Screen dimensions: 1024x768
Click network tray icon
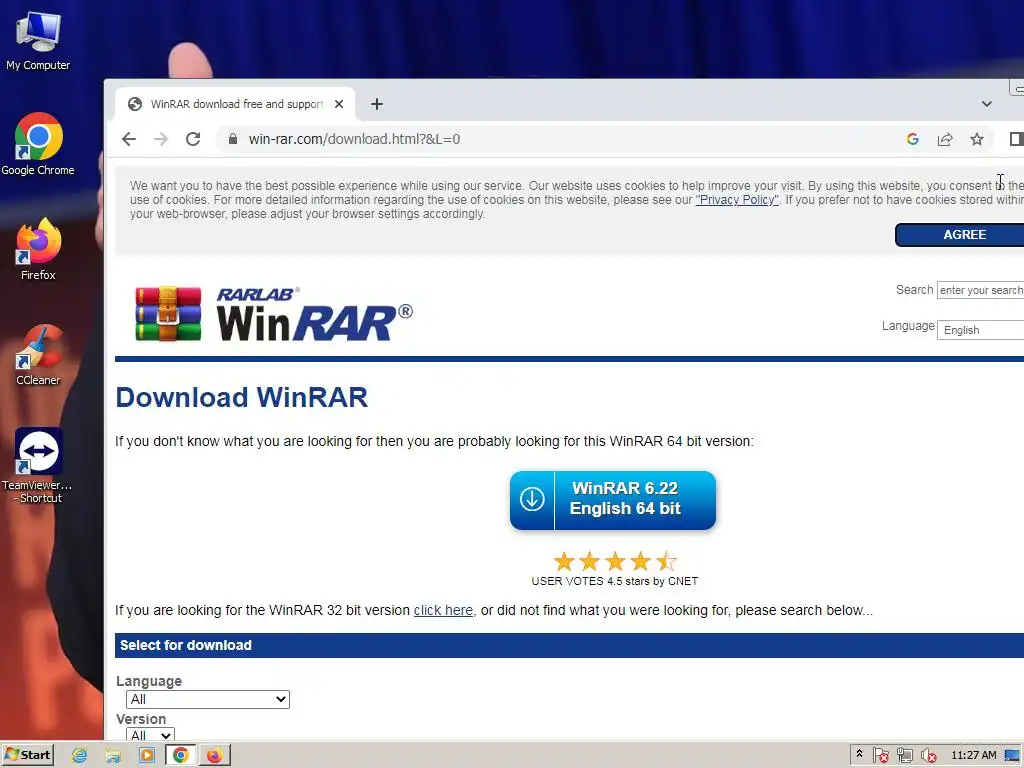pyautogui.click(x=904, y=756)
